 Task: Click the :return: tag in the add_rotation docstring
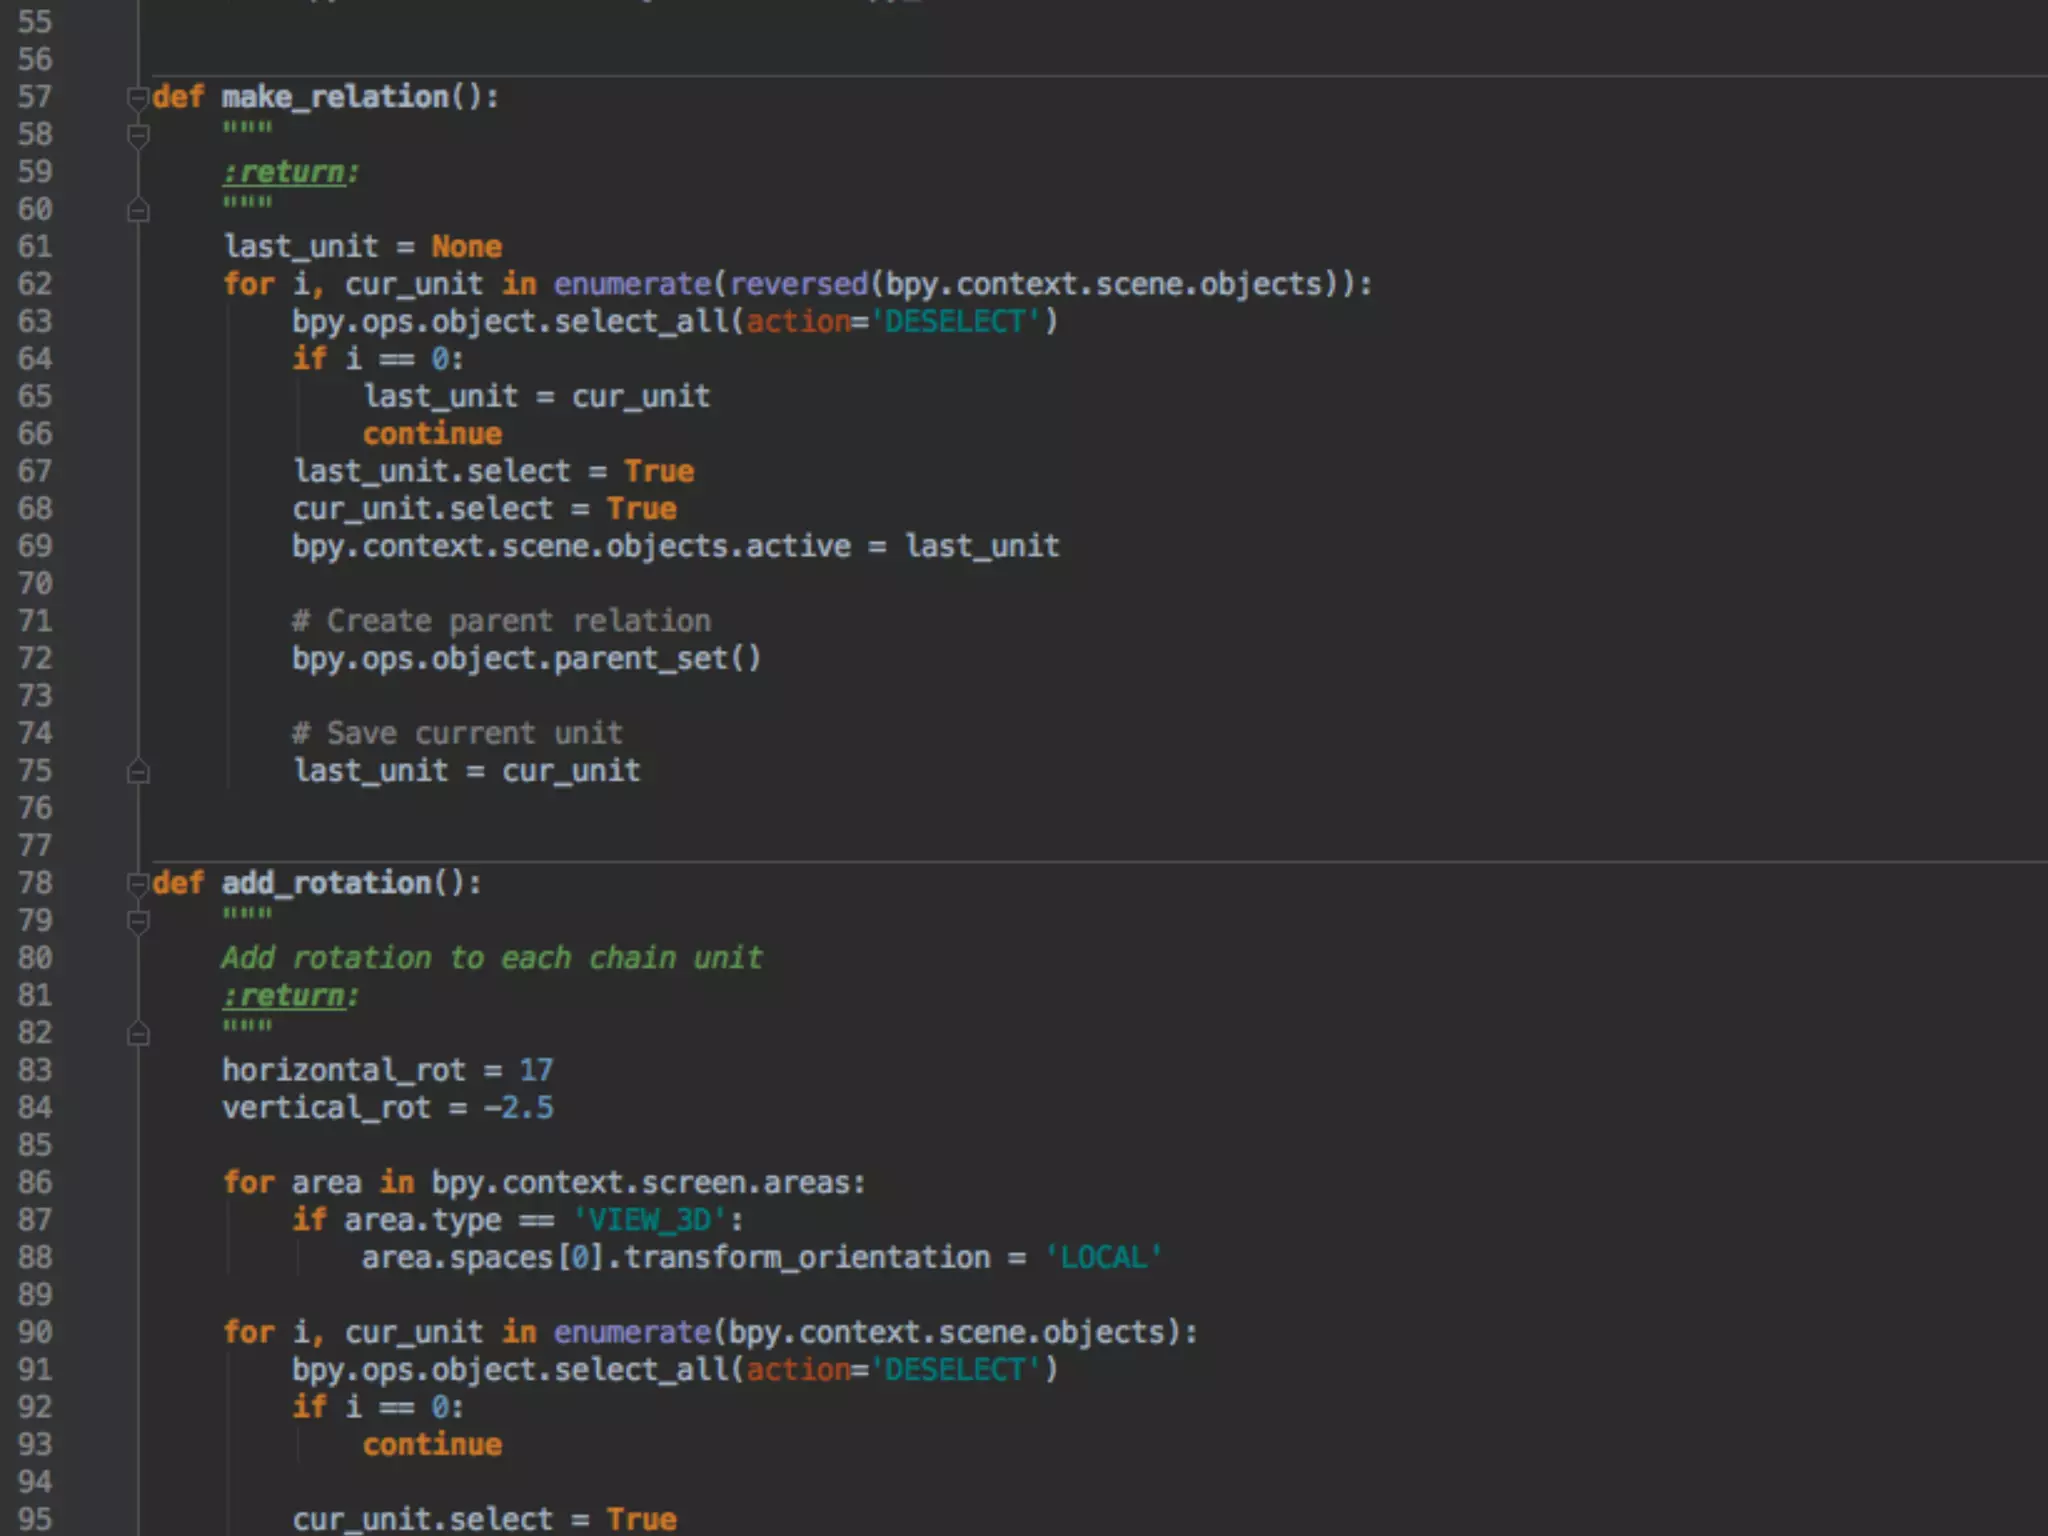290,996
